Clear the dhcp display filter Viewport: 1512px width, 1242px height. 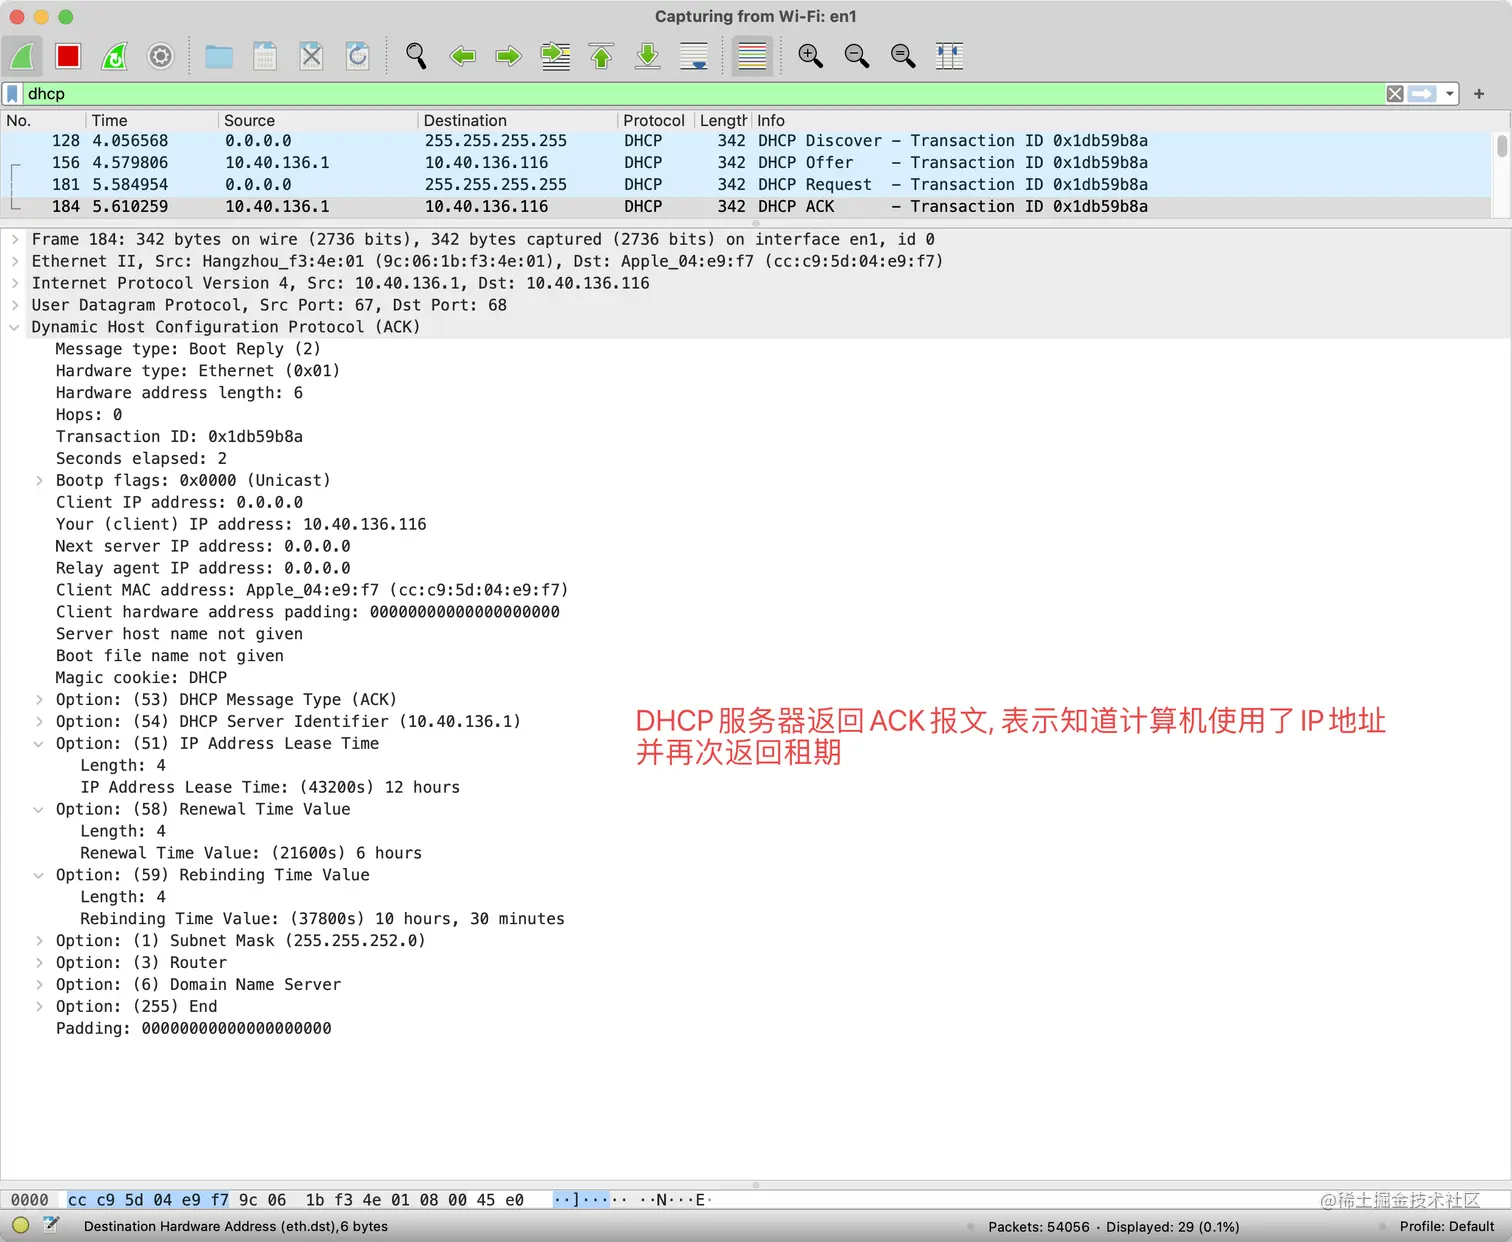1395,94
